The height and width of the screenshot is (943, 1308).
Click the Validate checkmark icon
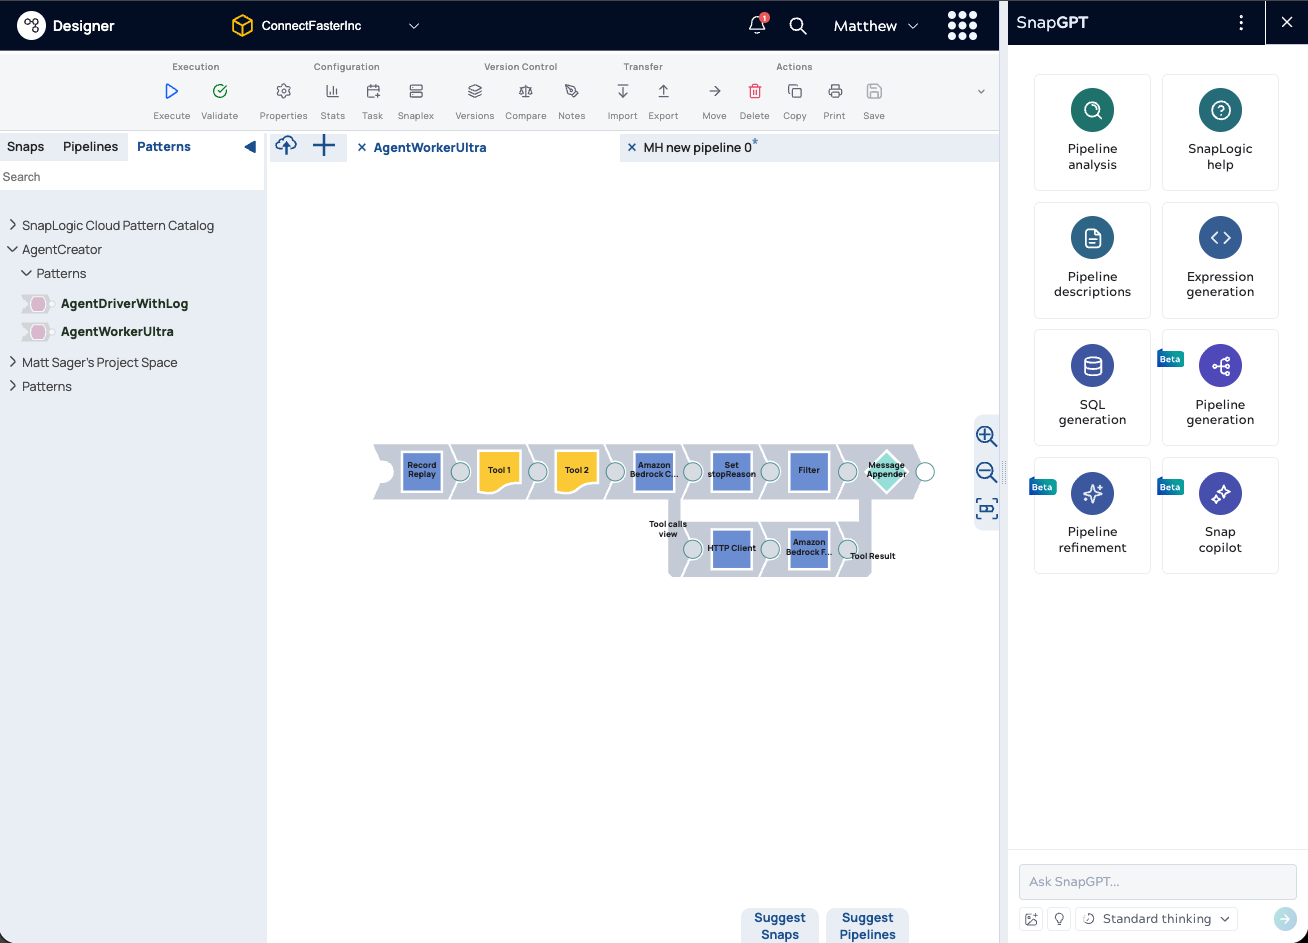(x=220, y=91)
